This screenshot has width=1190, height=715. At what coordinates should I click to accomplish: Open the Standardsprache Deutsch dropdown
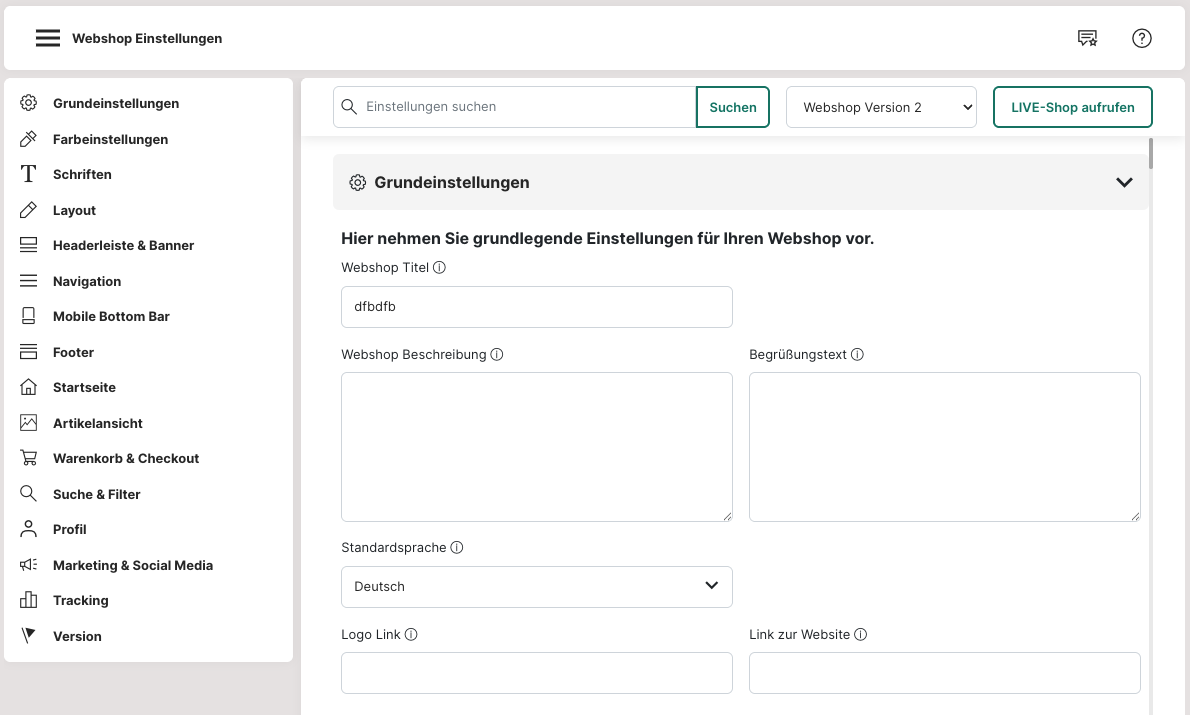(536, 587)
